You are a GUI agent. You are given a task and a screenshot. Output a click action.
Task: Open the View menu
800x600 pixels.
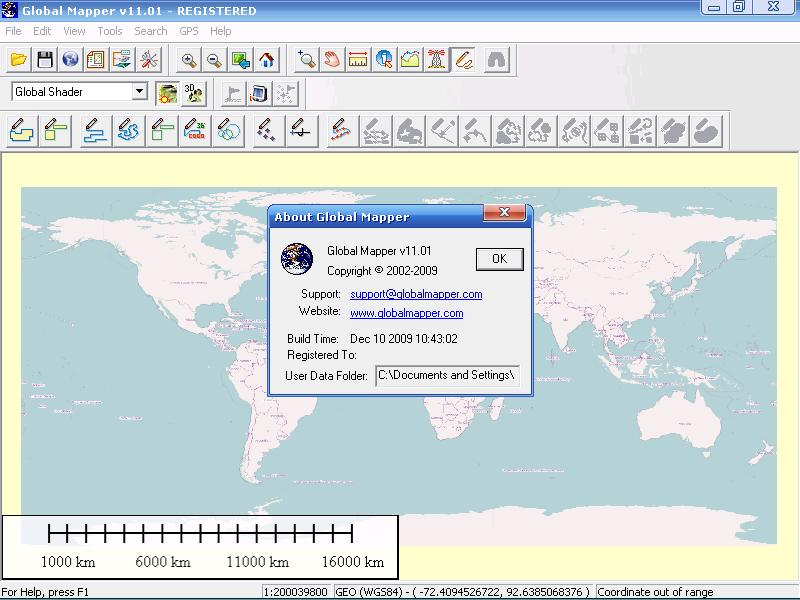(x=74, y=31)
